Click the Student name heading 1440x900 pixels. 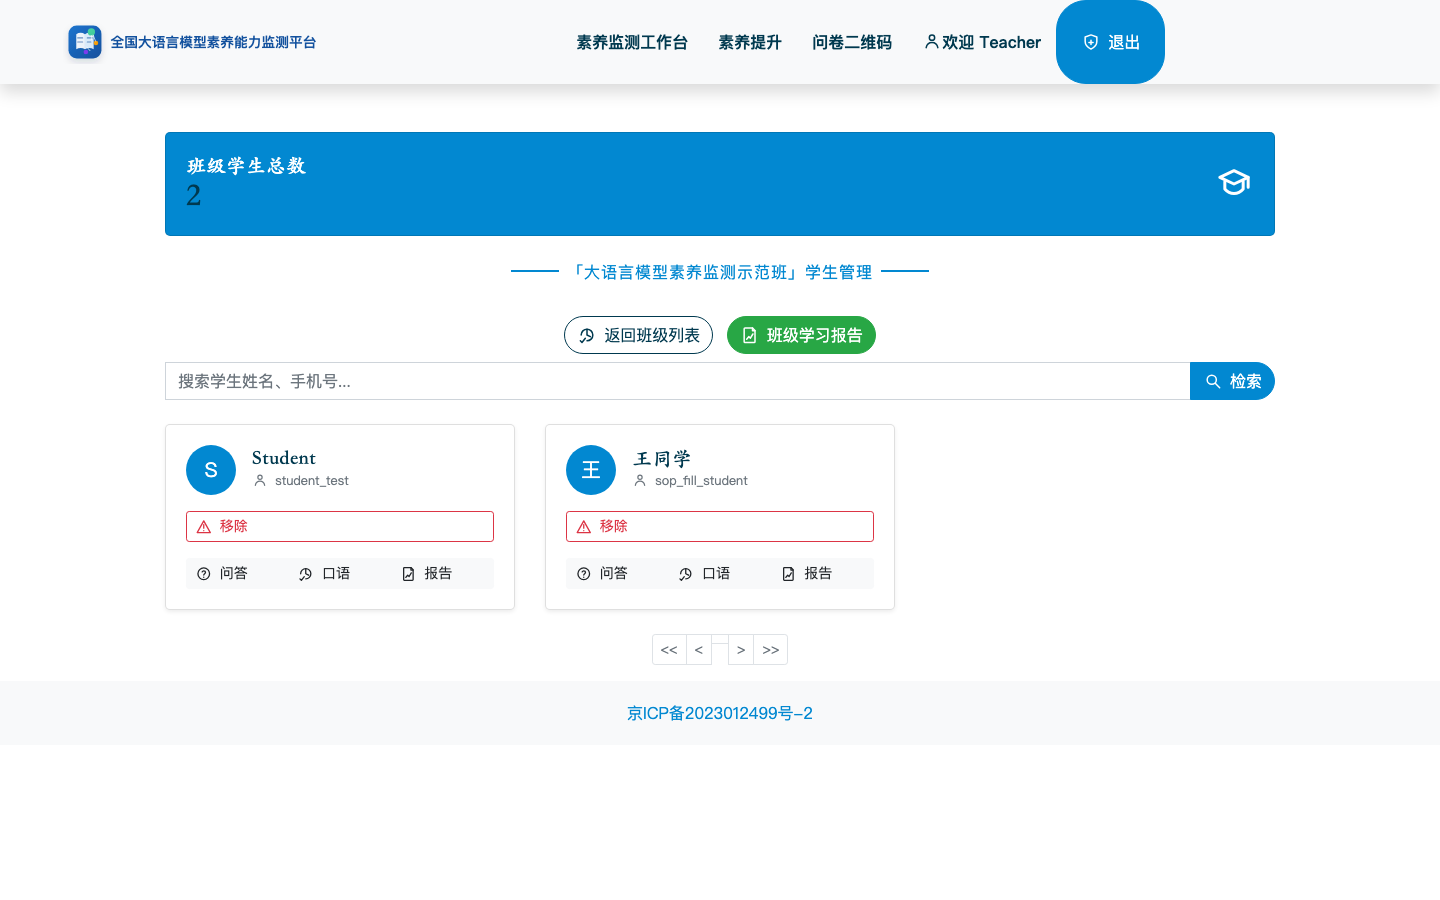click(284, 458)
